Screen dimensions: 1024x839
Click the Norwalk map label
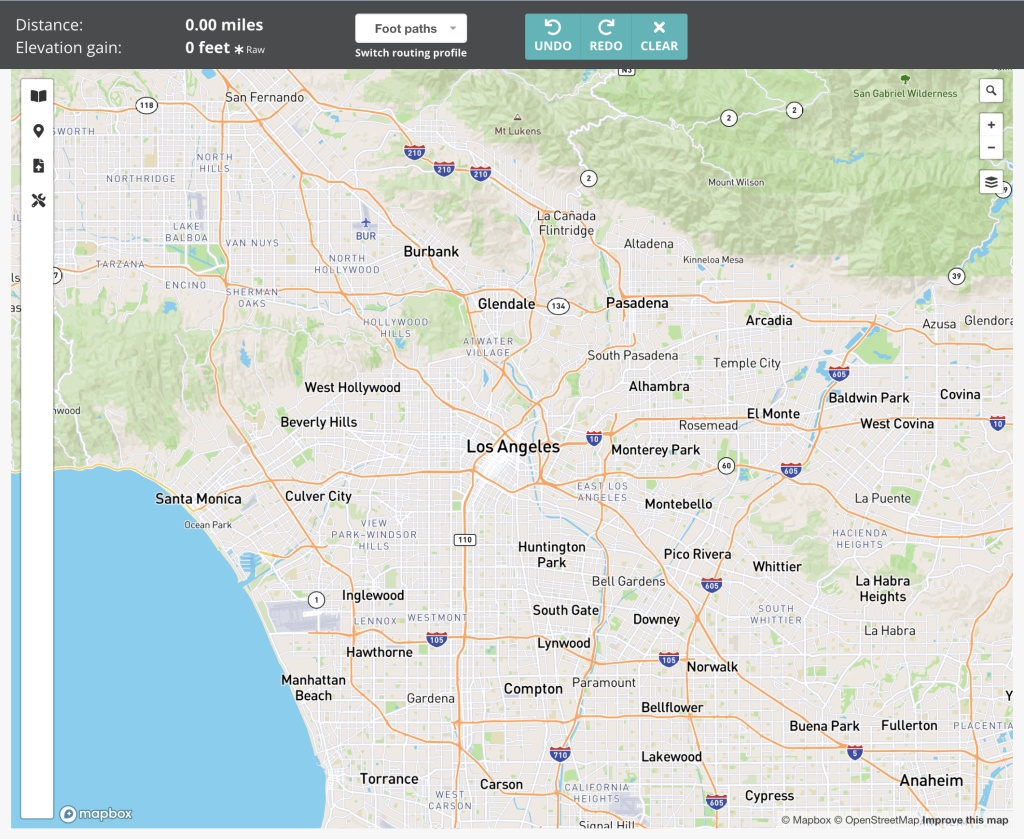[712, 667]
